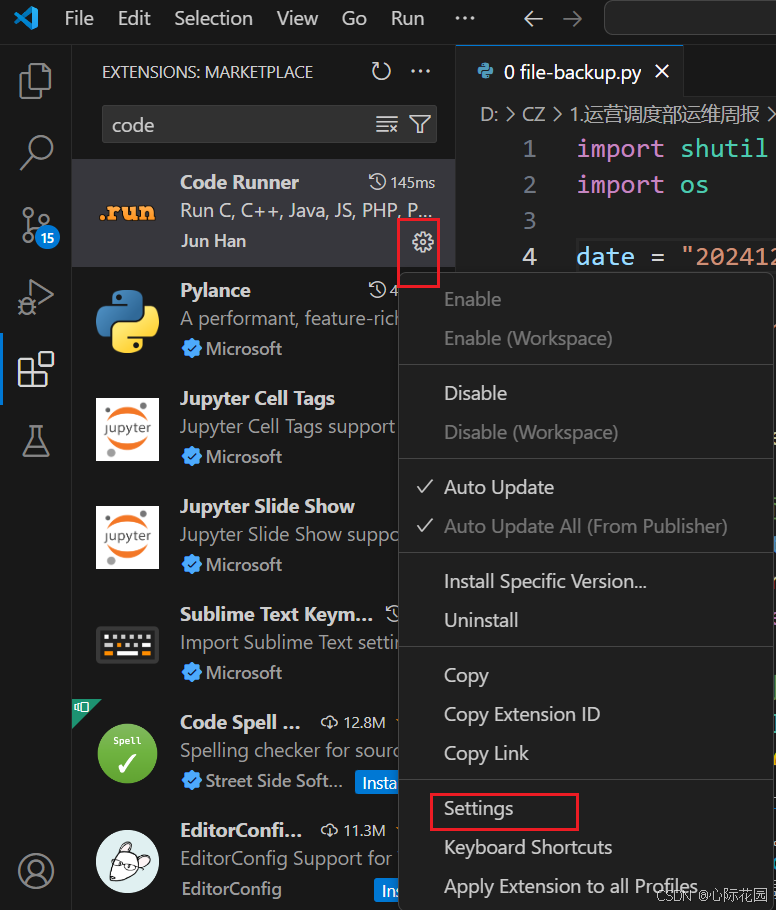Select Copy Extension ID
Screen dimensions: 776x910
522,714
